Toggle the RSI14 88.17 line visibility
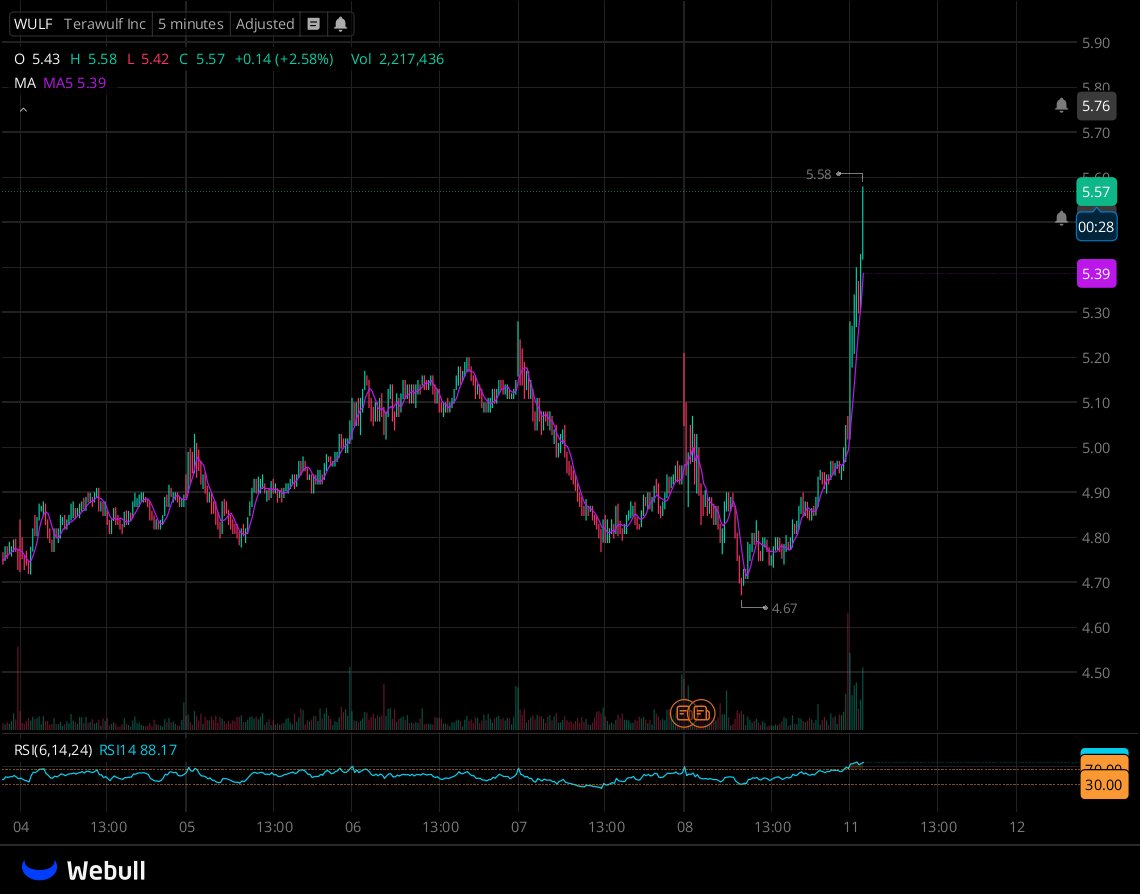 coord(138,749)
